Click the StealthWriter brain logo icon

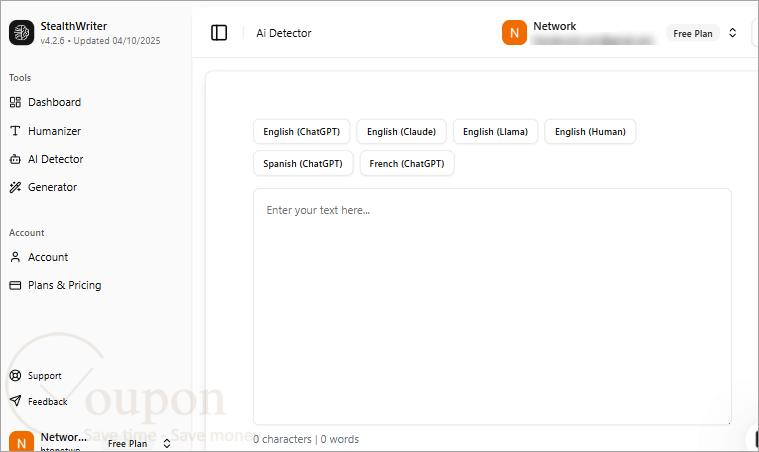click(21, 32)
